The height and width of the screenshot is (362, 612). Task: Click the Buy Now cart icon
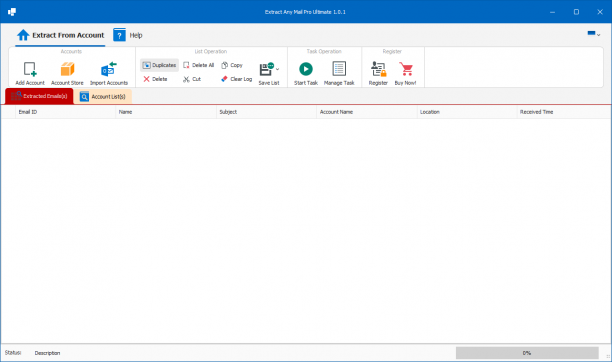406,69
